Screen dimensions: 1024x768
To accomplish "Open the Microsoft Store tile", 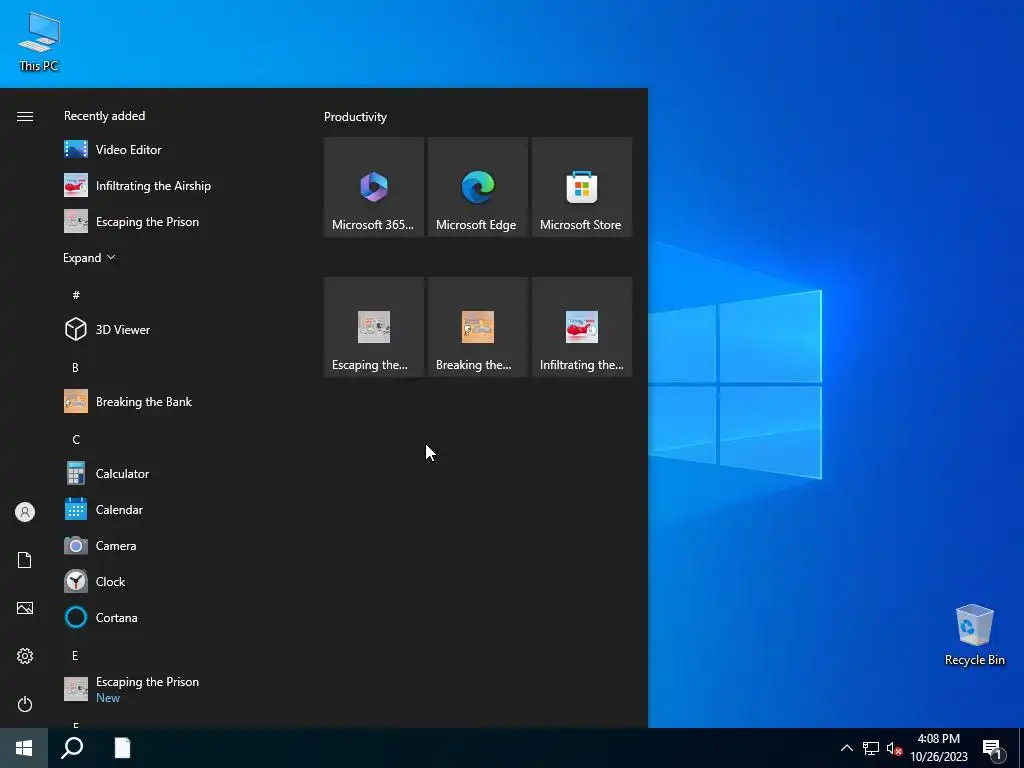I will click(x=582, y=187).
